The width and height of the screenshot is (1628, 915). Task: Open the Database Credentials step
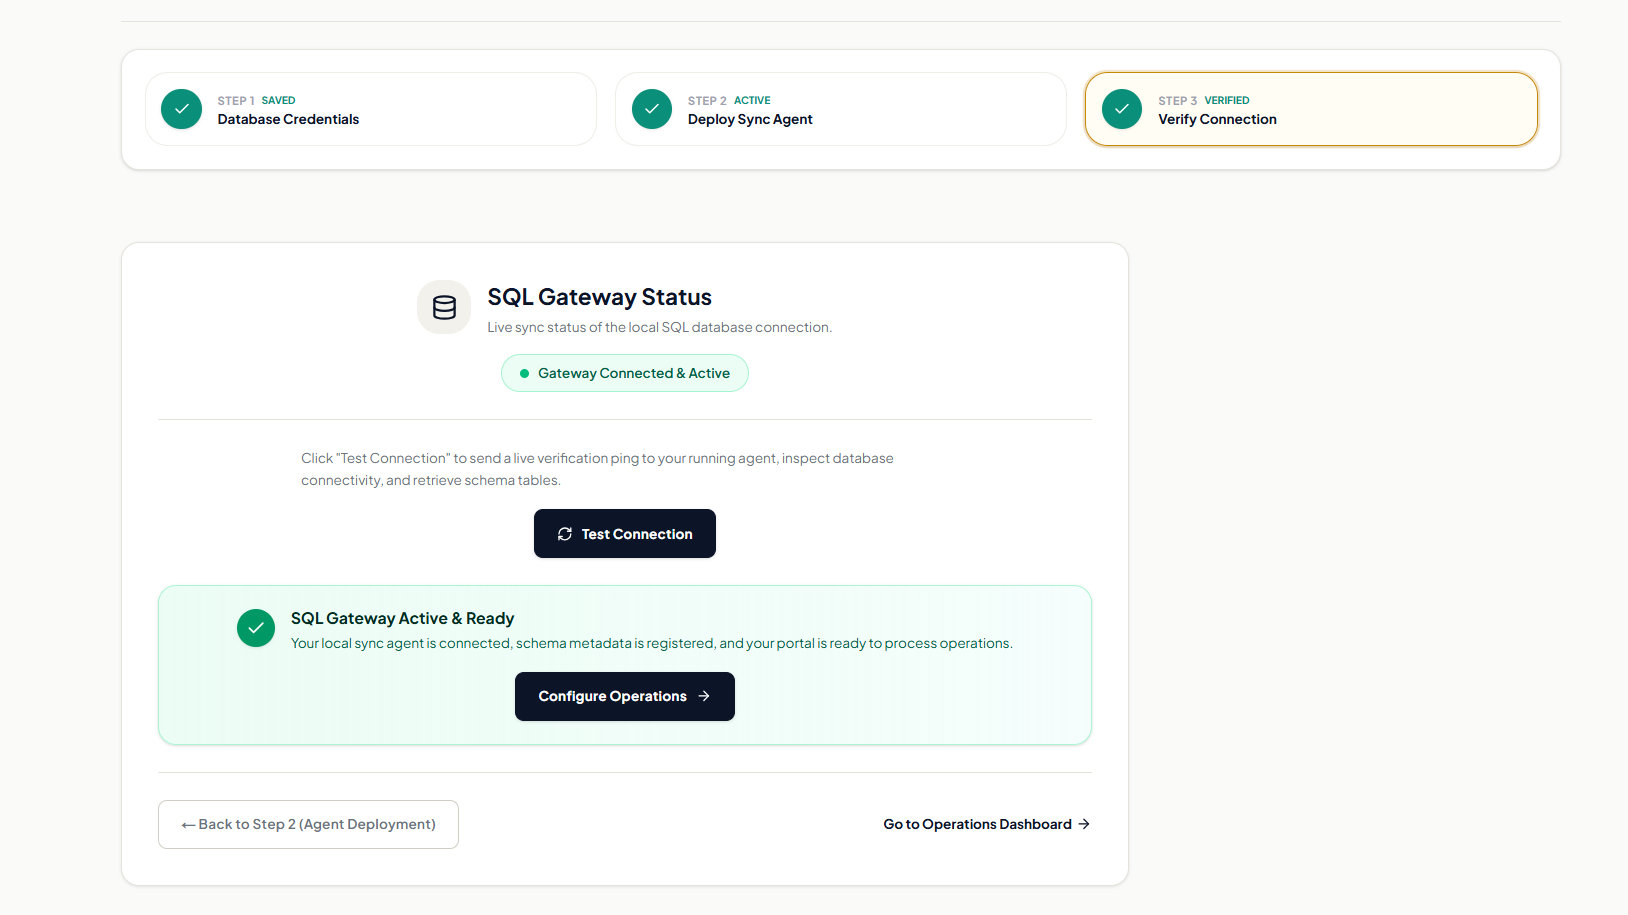point(371,109)
